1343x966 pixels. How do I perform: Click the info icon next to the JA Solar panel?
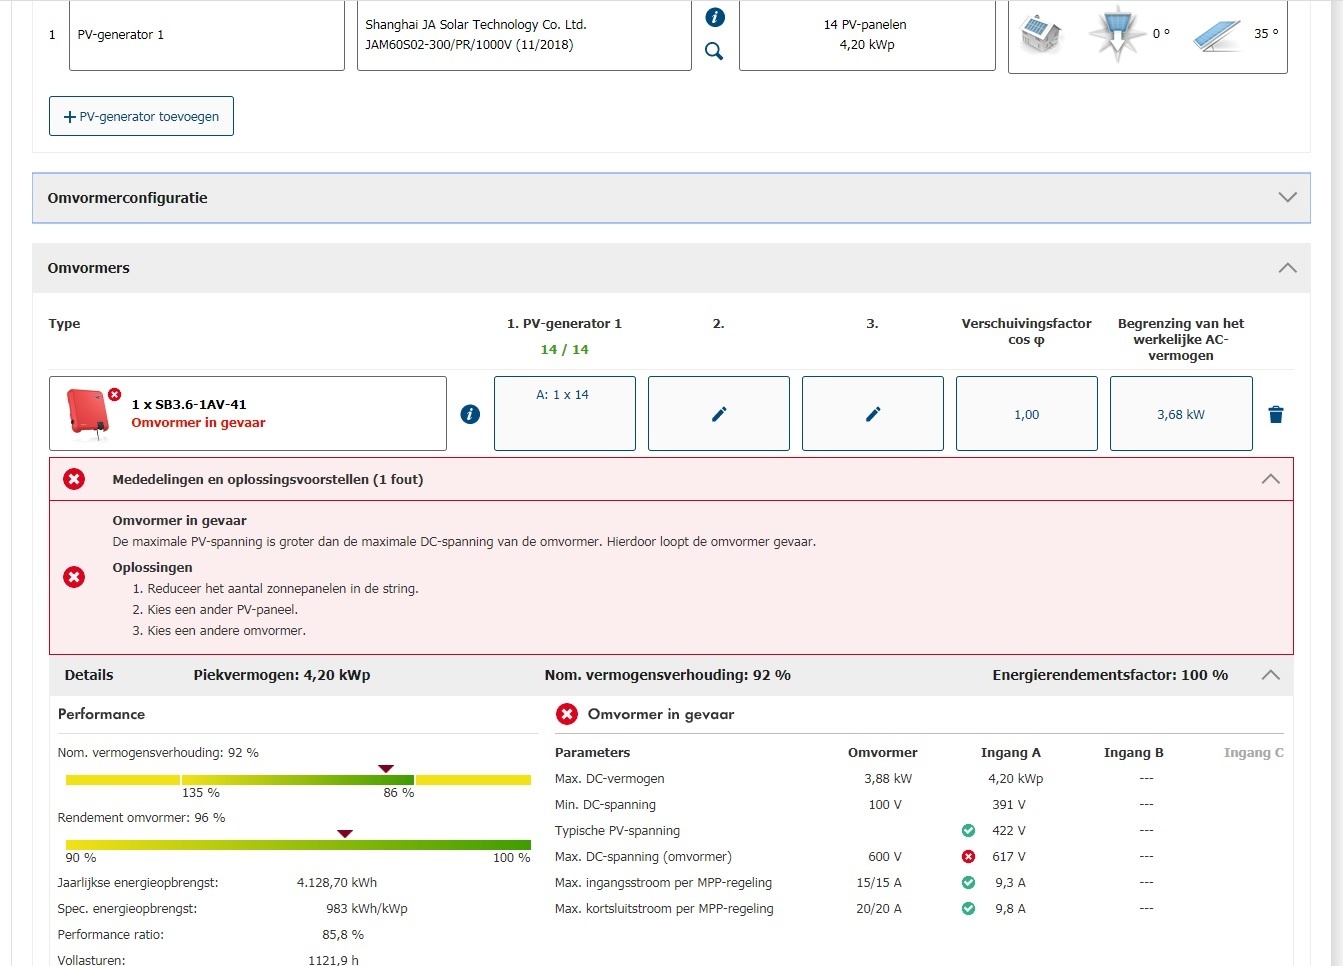pyautogui.click(x=715, y=17)
